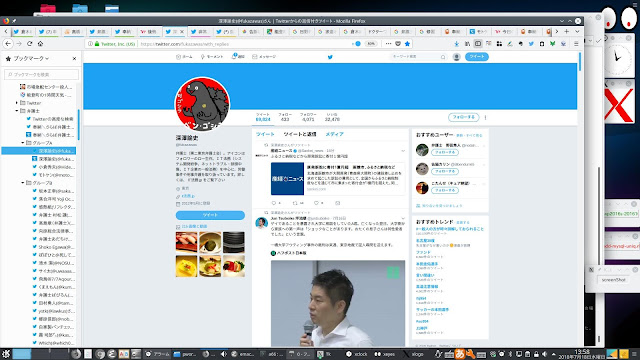The image size is (640, 360).
Task: Like the 産経ニュース tweet heart icon
Action: (316, 203)
